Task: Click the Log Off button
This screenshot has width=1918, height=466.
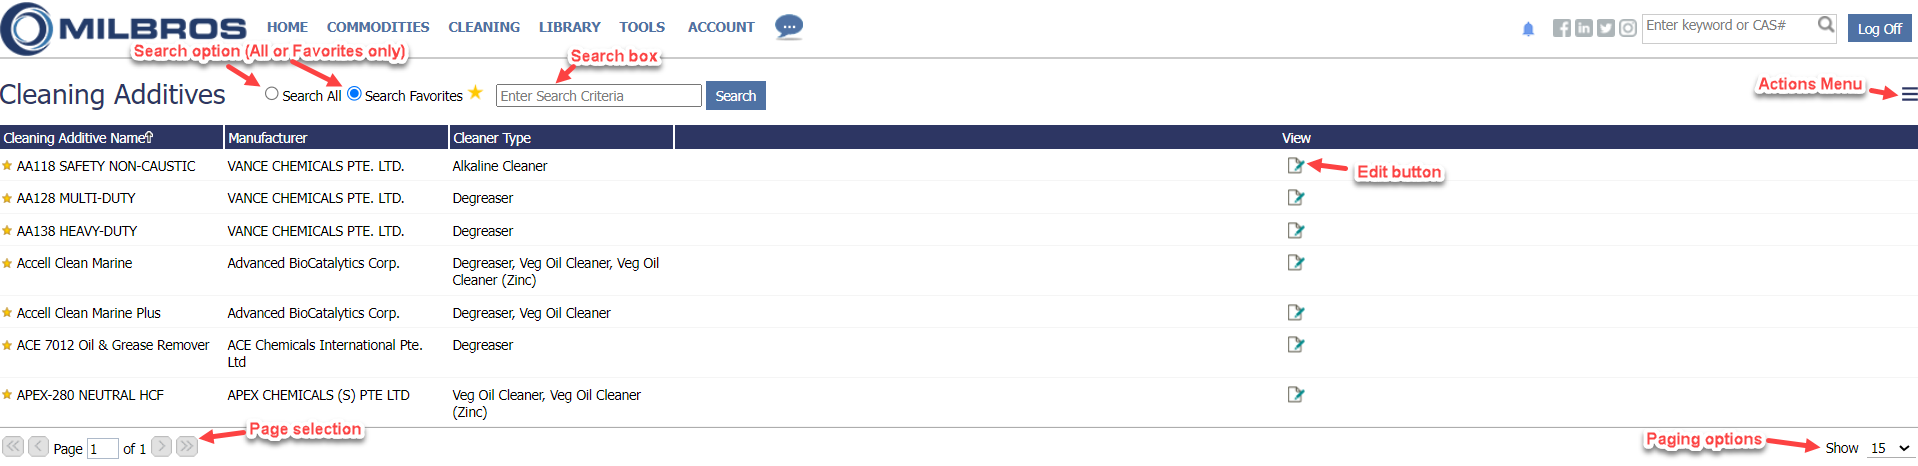Action: tap(1879, 28)
